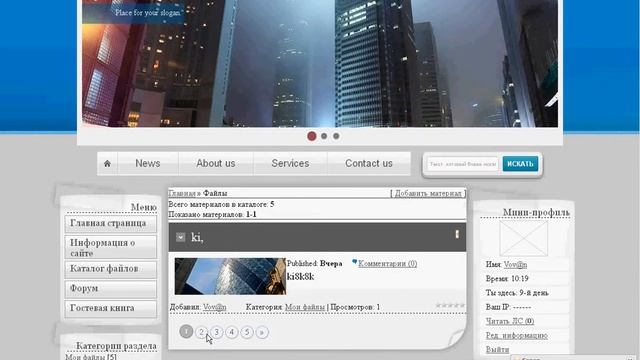640x360 pixels.
Task: Open the home icon in navigation bar
Action: click(107, 164)
